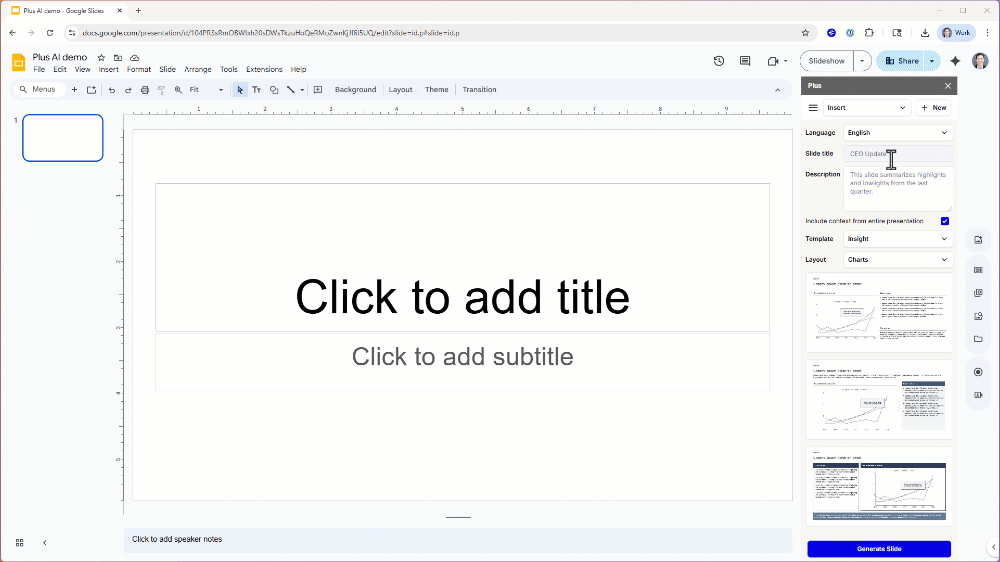Viewport: 1000px width, 562px height.
Task: Open grid view at bottom left
Action: [x=20, y=542]
